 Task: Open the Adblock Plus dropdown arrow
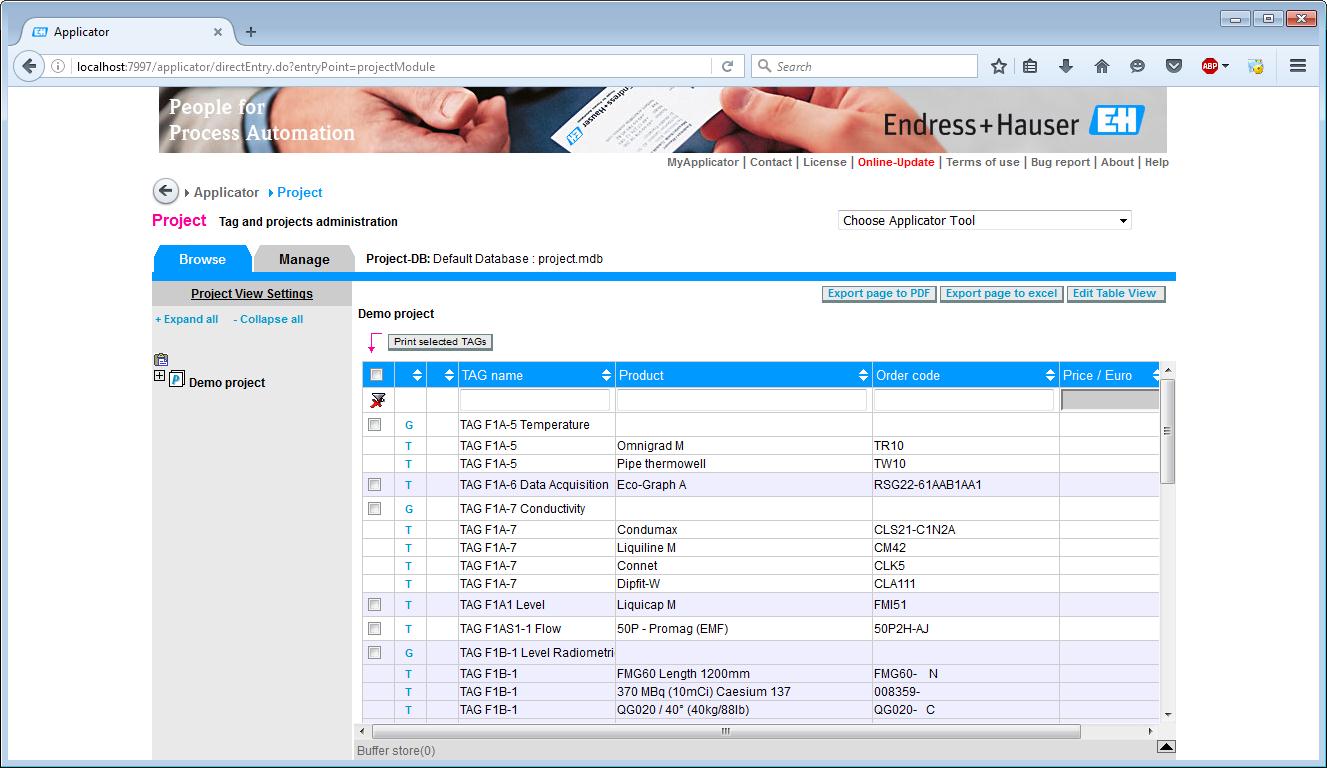pos(1225,66)
